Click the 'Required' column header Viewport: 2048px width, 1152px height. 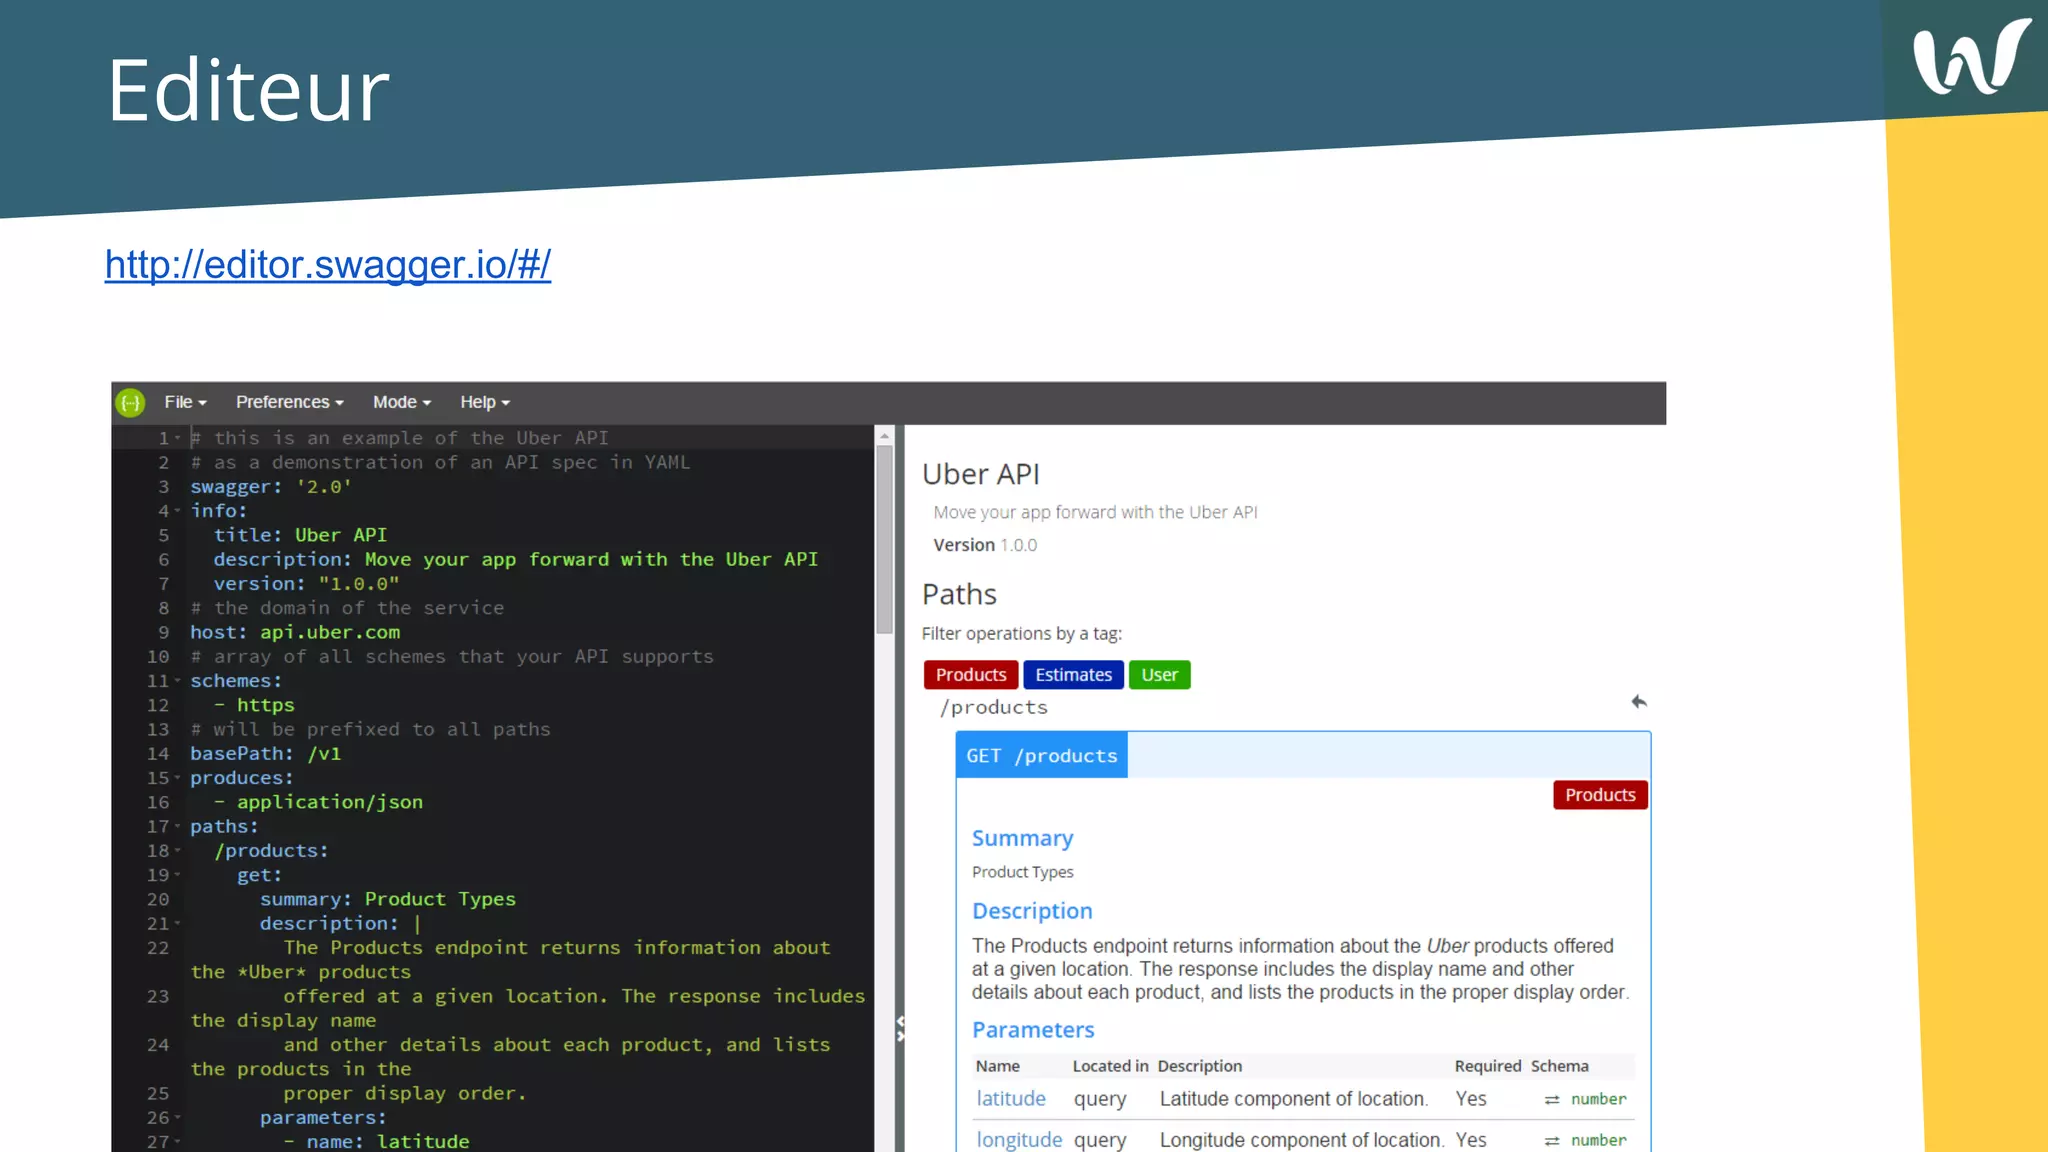point(1487,1066)
